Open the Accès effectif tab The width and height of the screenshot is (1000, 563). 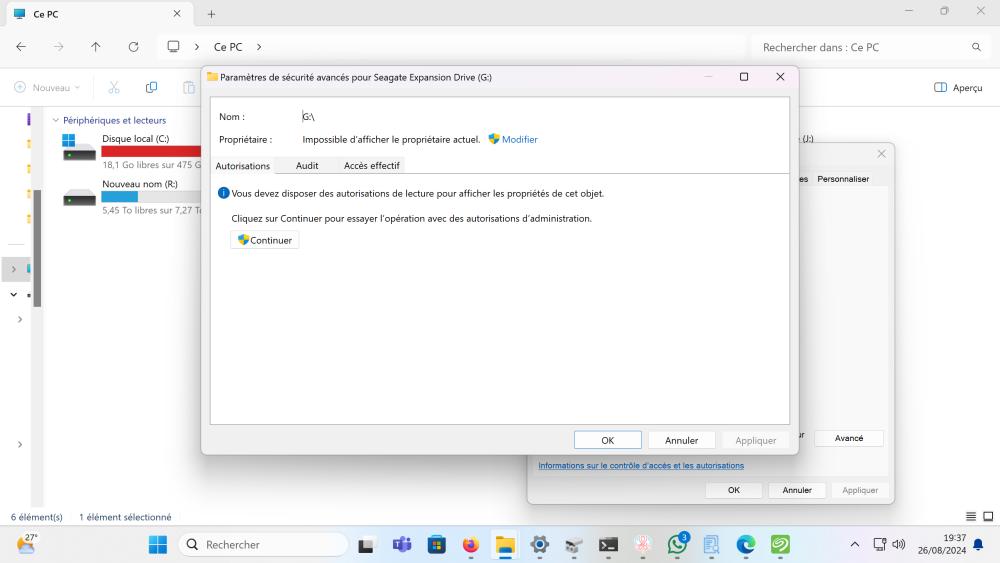[x=371, y=166]
